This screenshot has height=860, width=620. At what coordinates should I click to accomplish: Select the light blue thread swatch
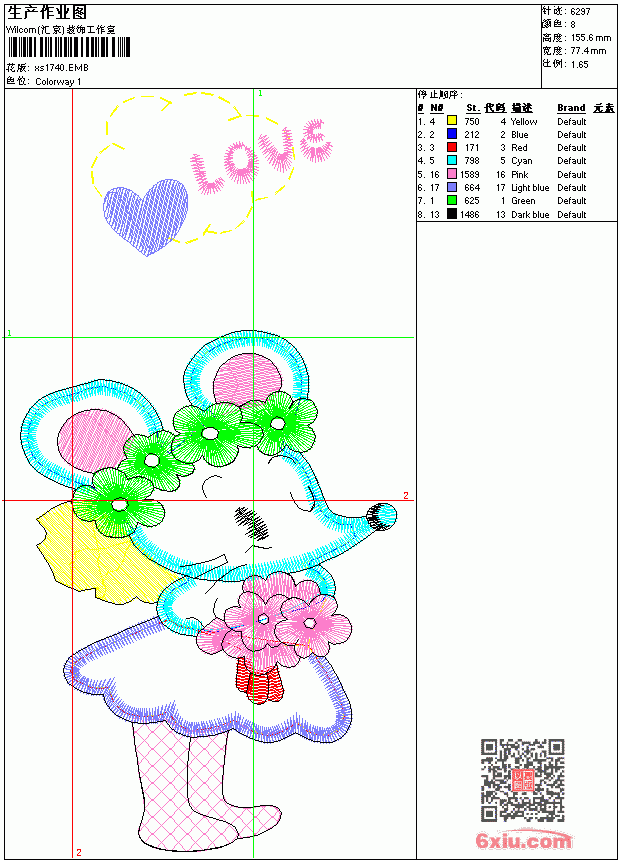pos(452,187)
